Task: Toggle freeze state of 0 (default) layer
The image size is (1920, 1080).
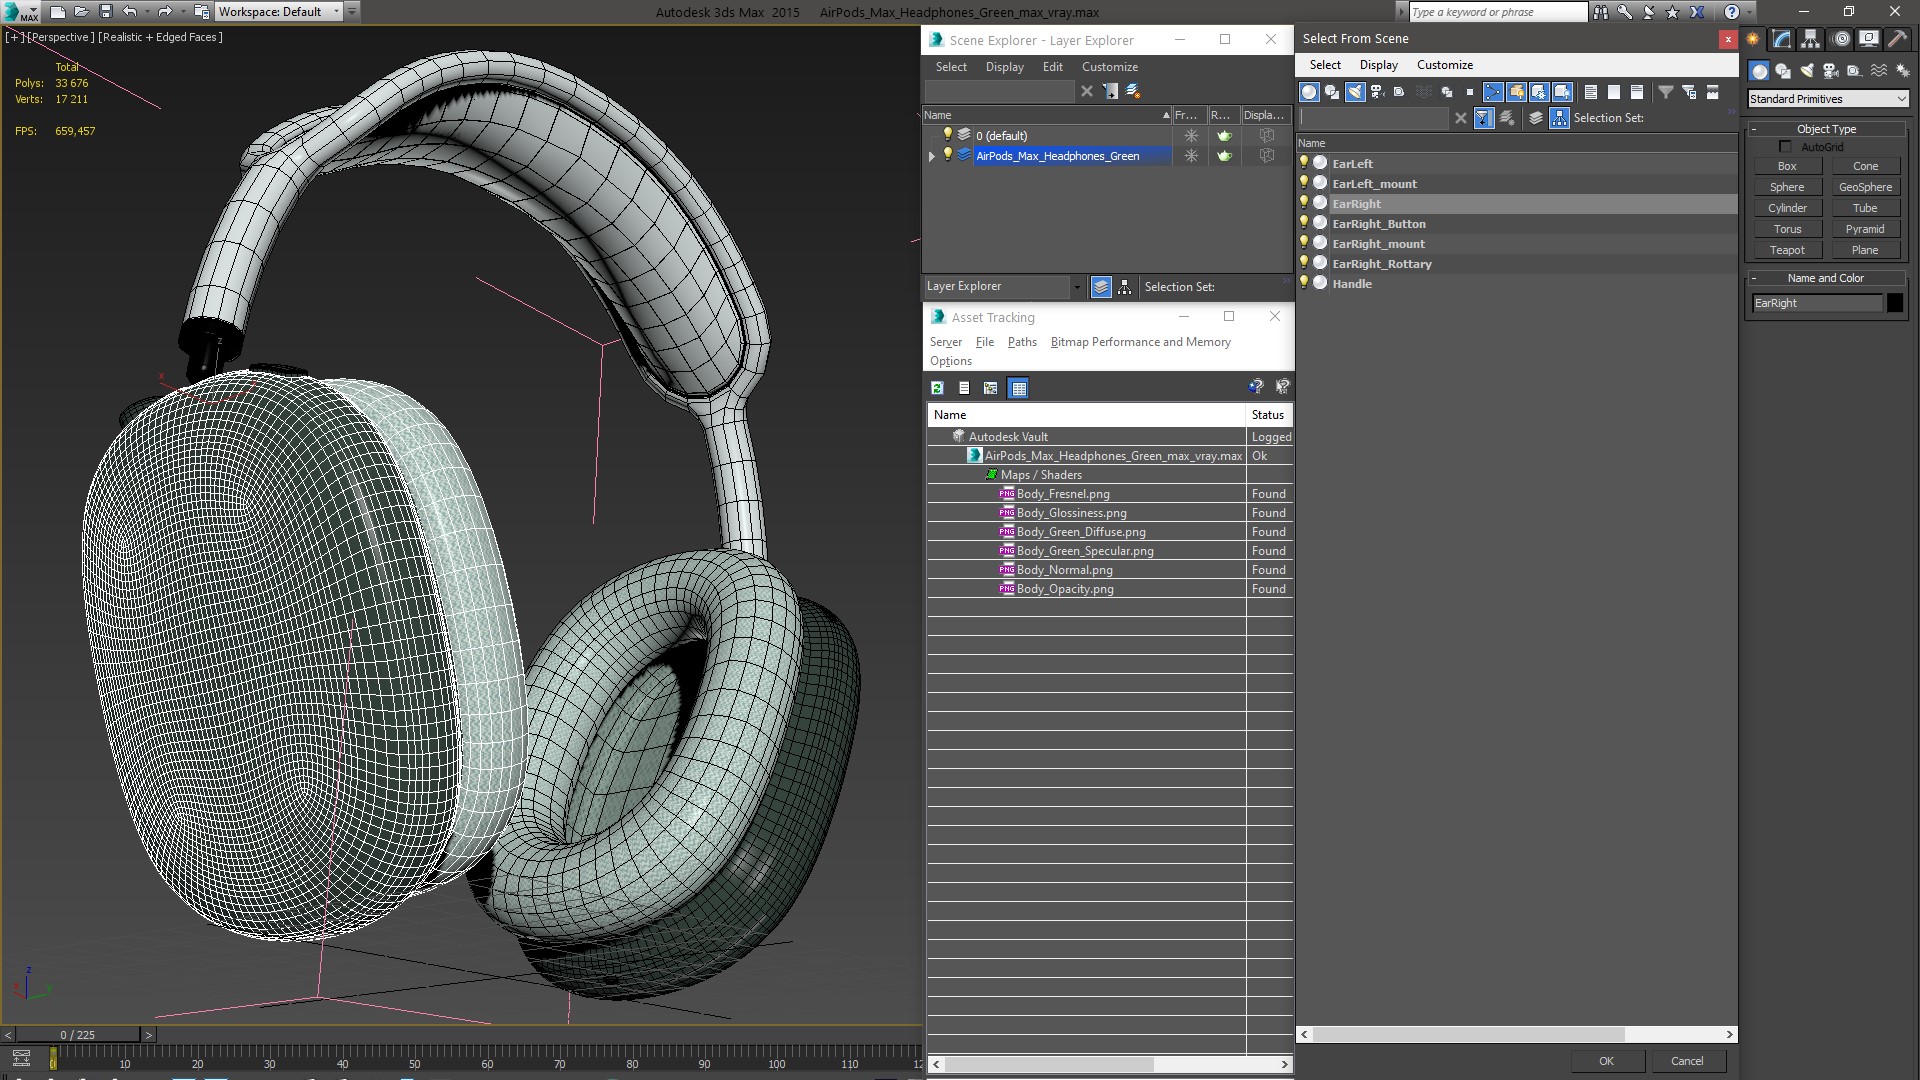Action: coord(1191,136)
